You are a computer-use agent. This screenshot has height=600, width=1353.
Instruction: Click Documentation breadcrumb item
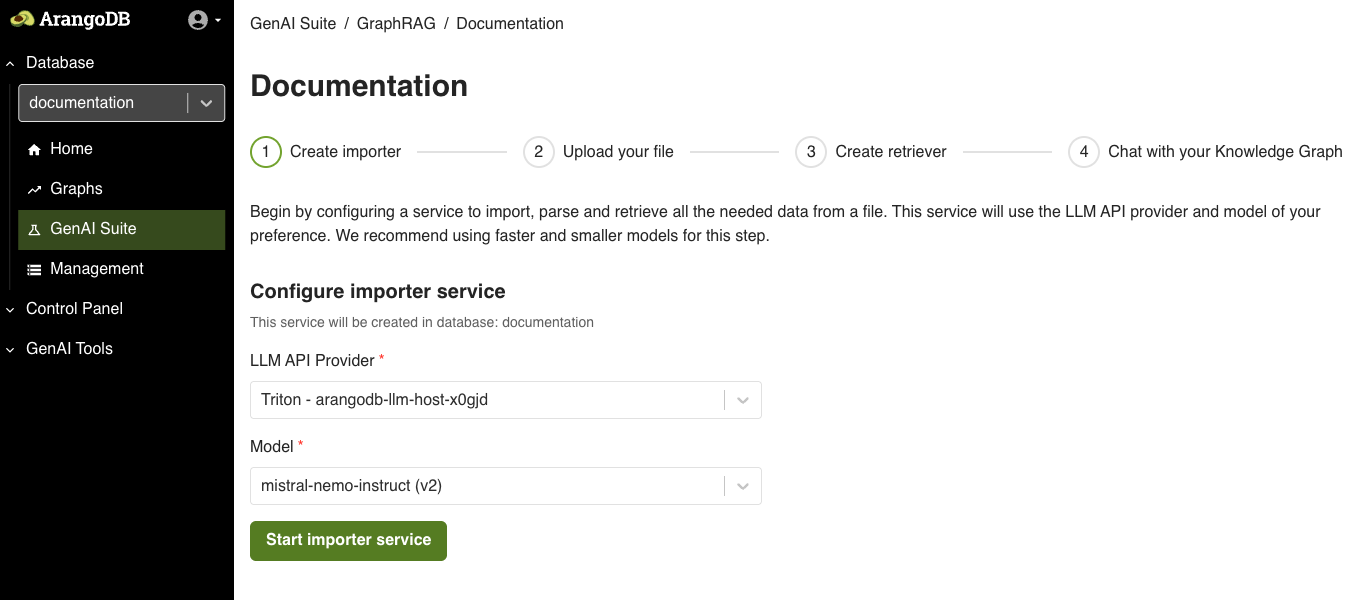pos(510,24)
